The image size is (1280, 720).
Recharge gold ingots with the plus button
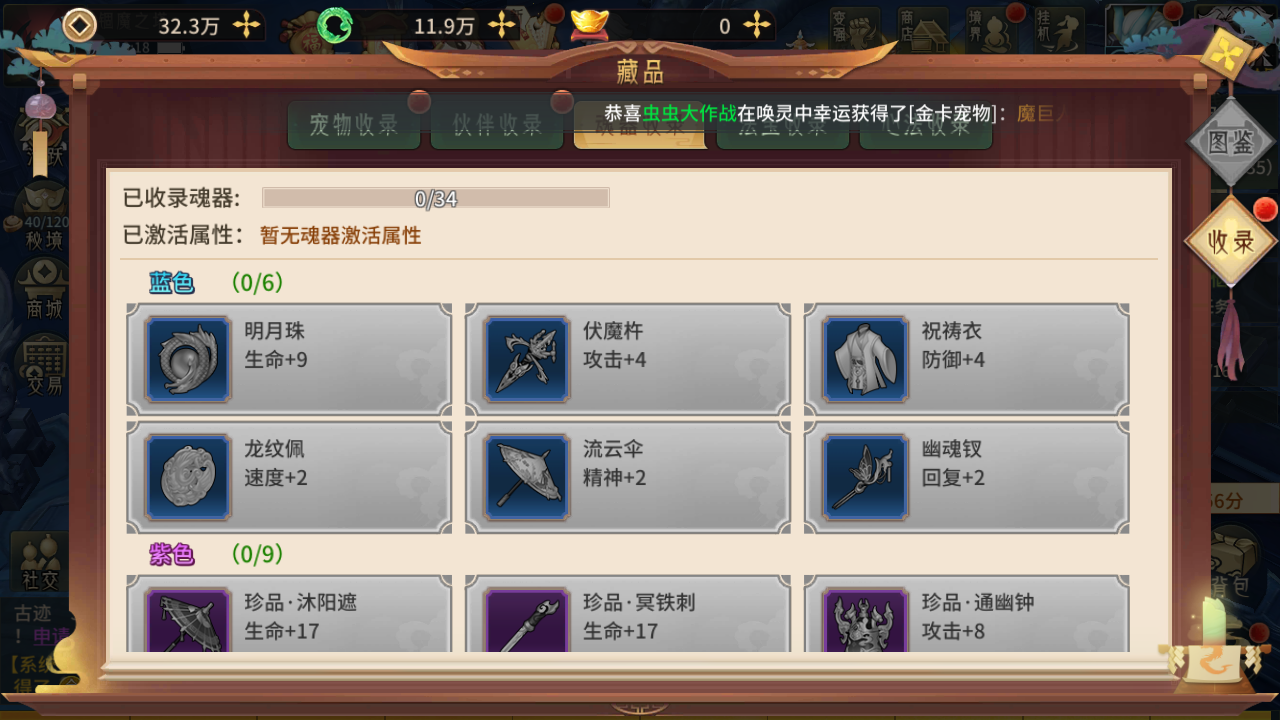pyautogui.click(x=758, y=26)
